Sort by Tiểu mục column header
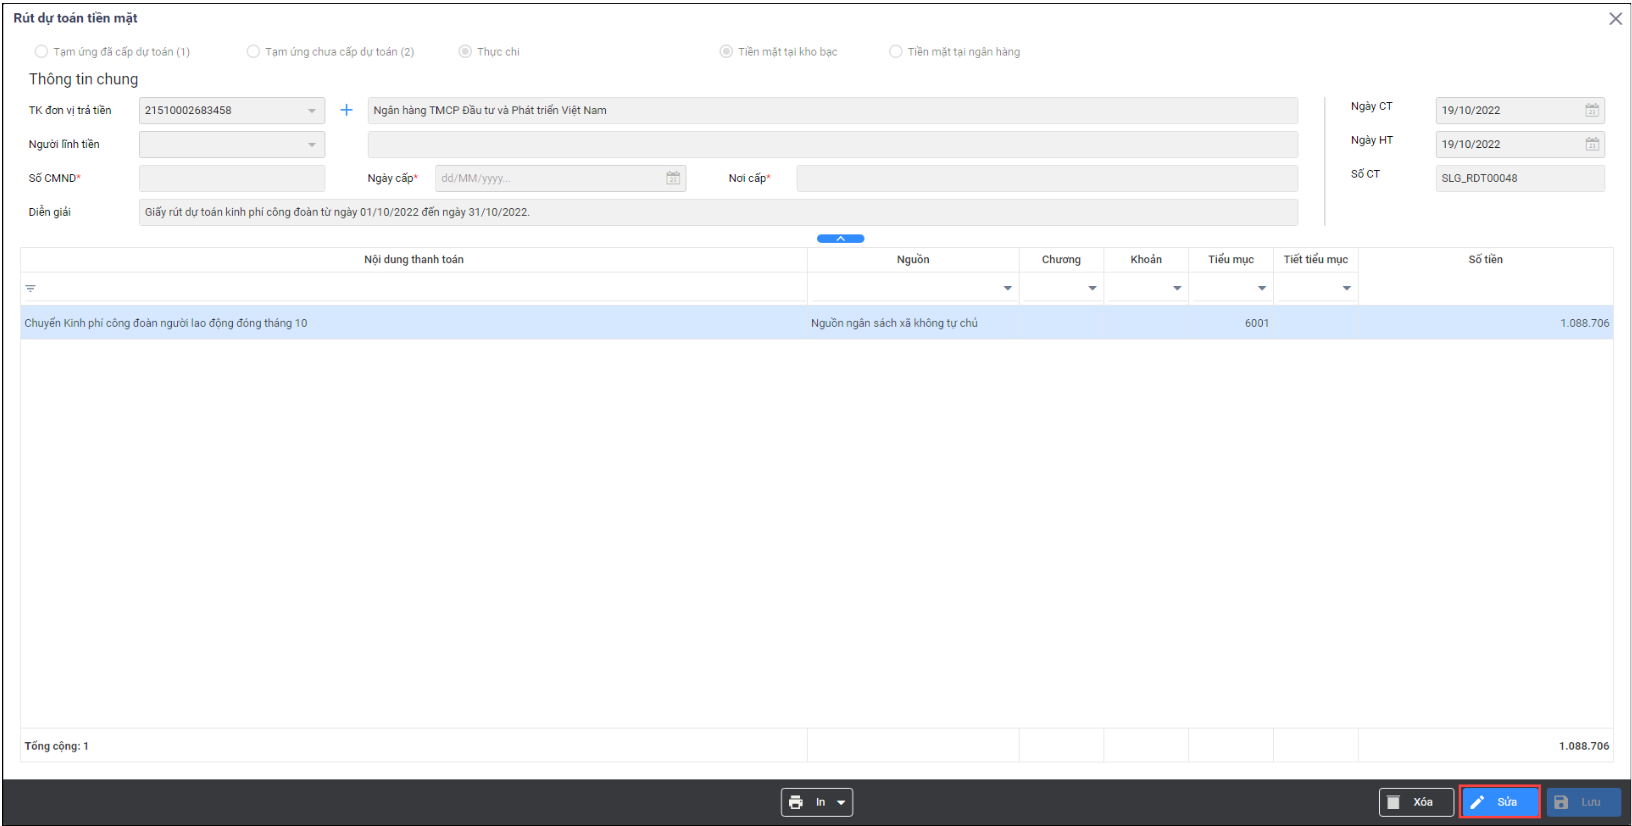Image resolution: width=1632 pixels, height=826 pixels. [1231, 260]
